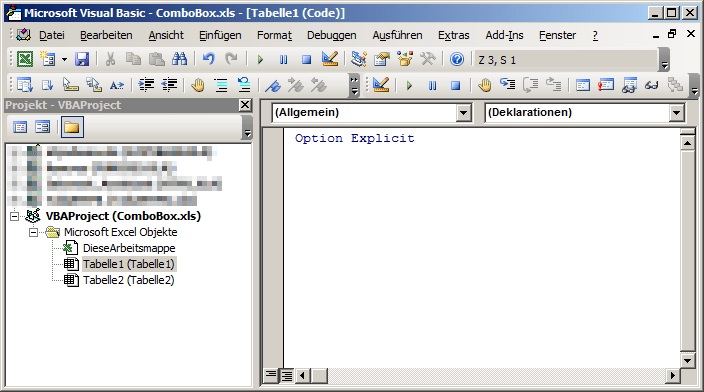Click View Object in the Project panel

click(x=43, y=128)
